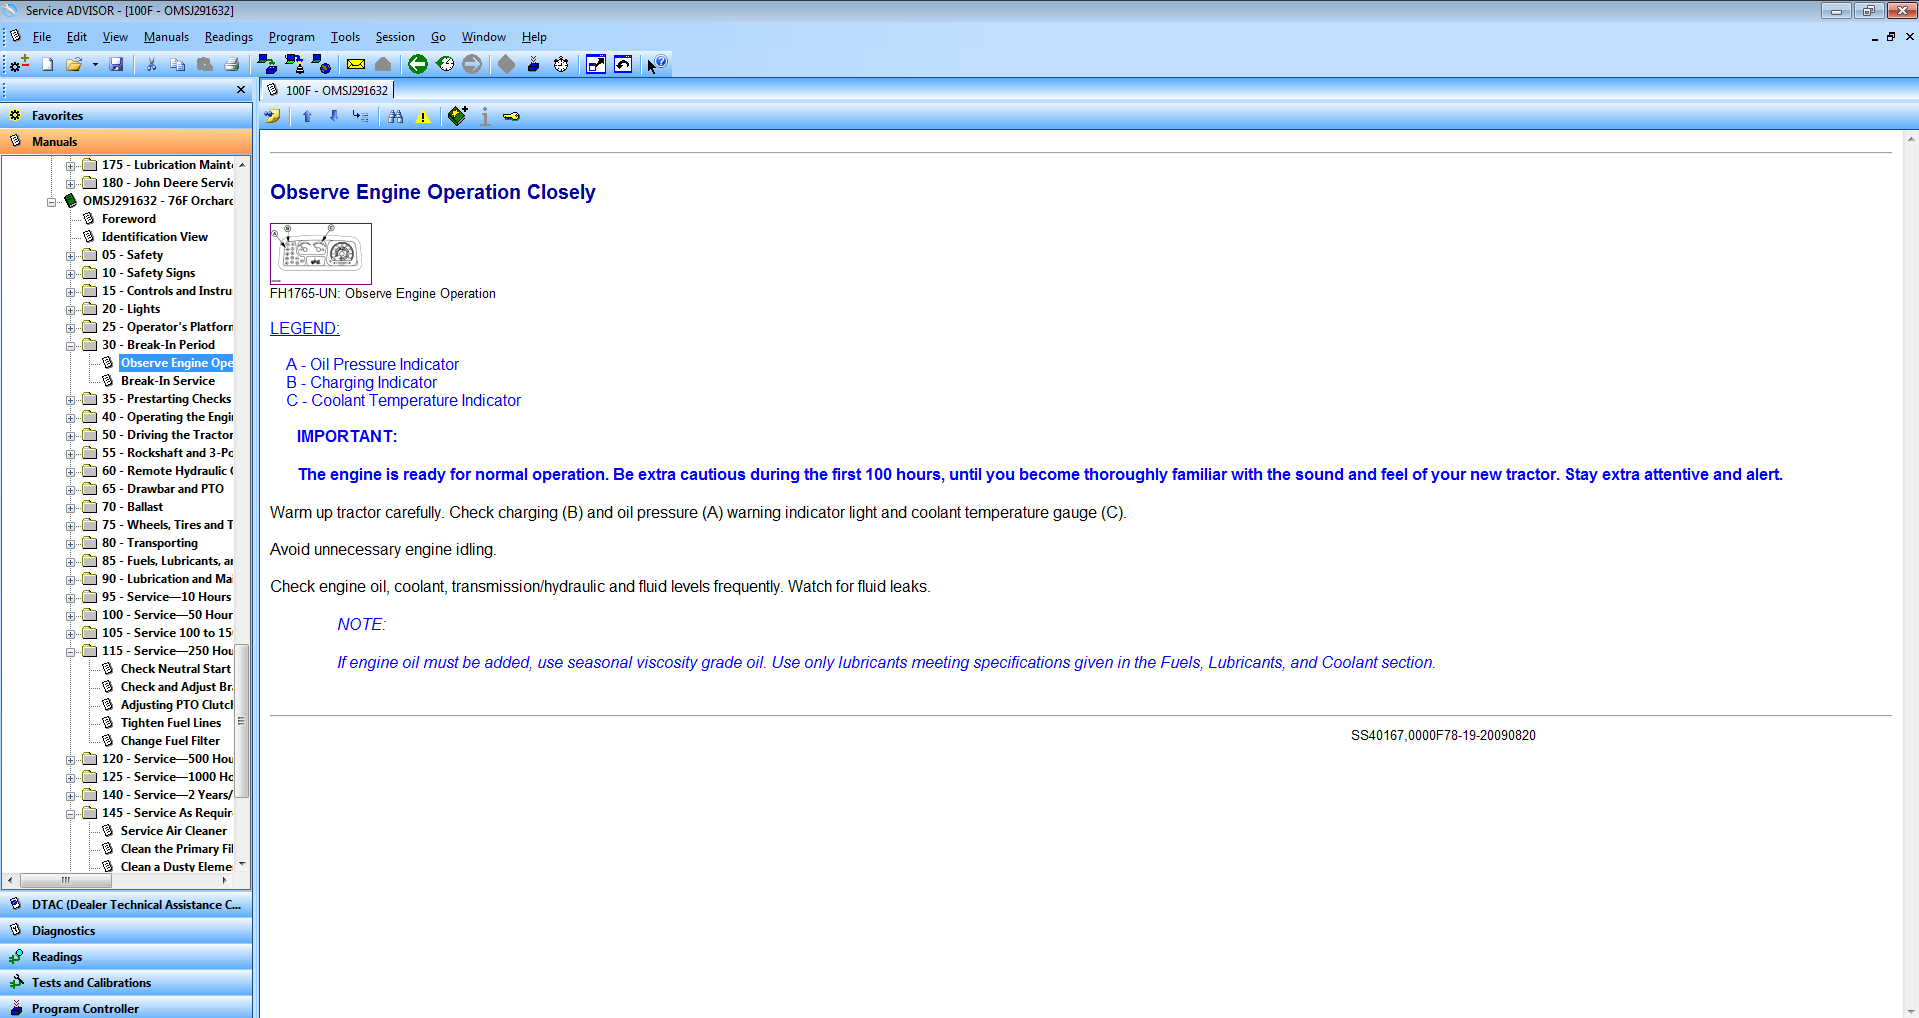Open the dropdown arrow beside open folder
Image resolution: width=1919 pixels, height=1018 pixels.
pyautogui.click(x=95, y=65)
